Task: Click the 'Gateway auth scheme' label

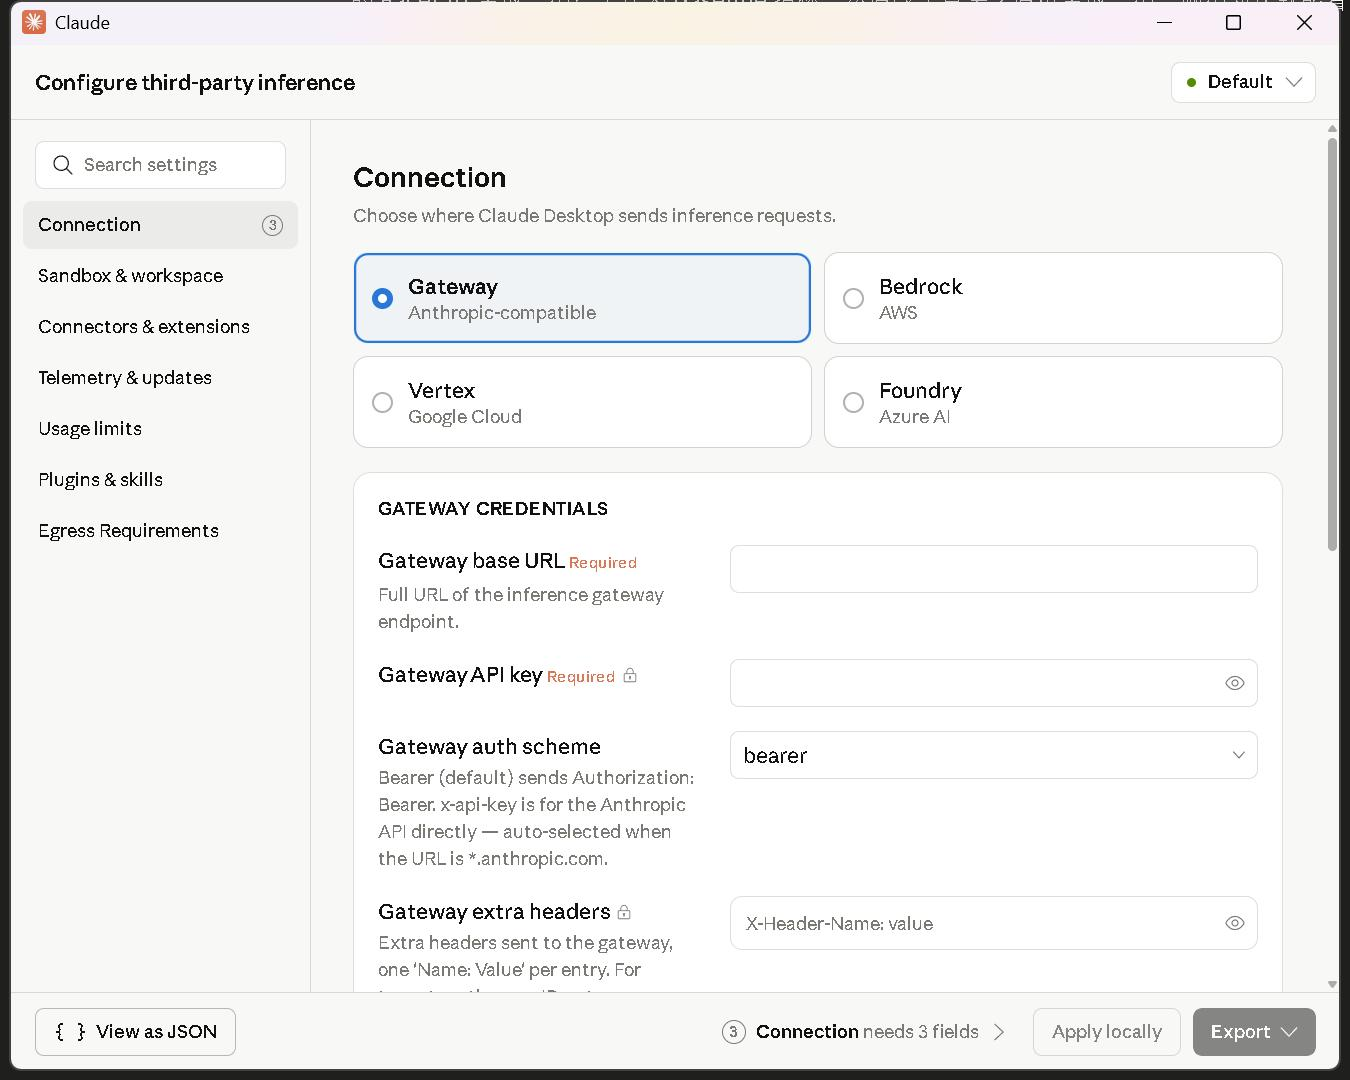Action: pyautogui.click(x=489, y=747)
